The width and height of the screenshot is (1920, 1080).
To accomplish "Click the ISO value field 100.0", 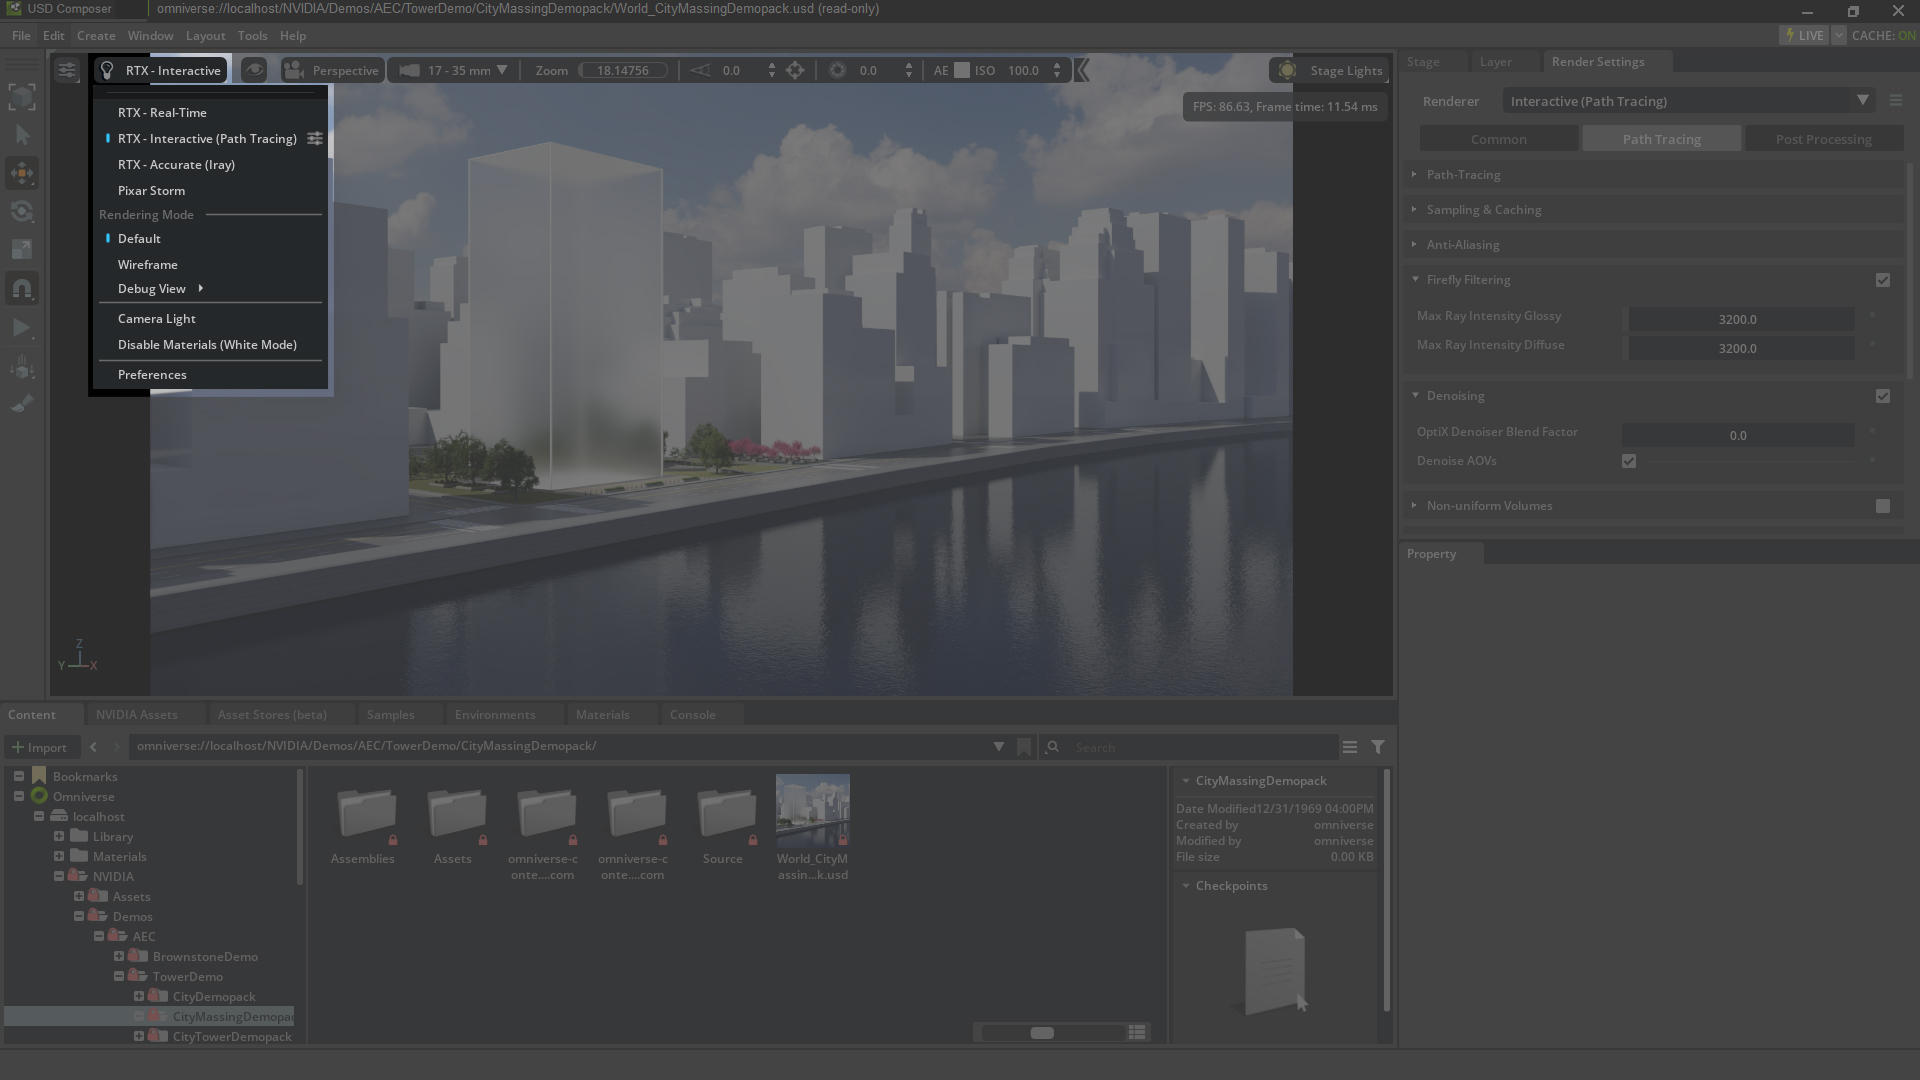I will 1023,70.
